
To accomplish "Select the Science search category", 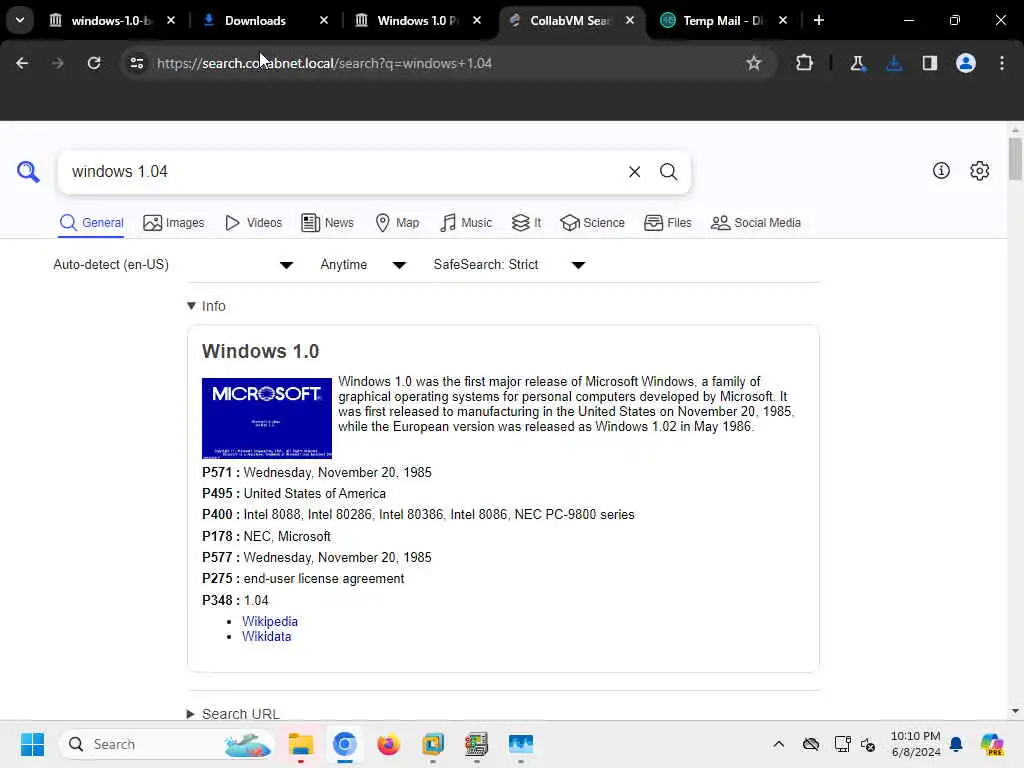I will tap(592, 223).
